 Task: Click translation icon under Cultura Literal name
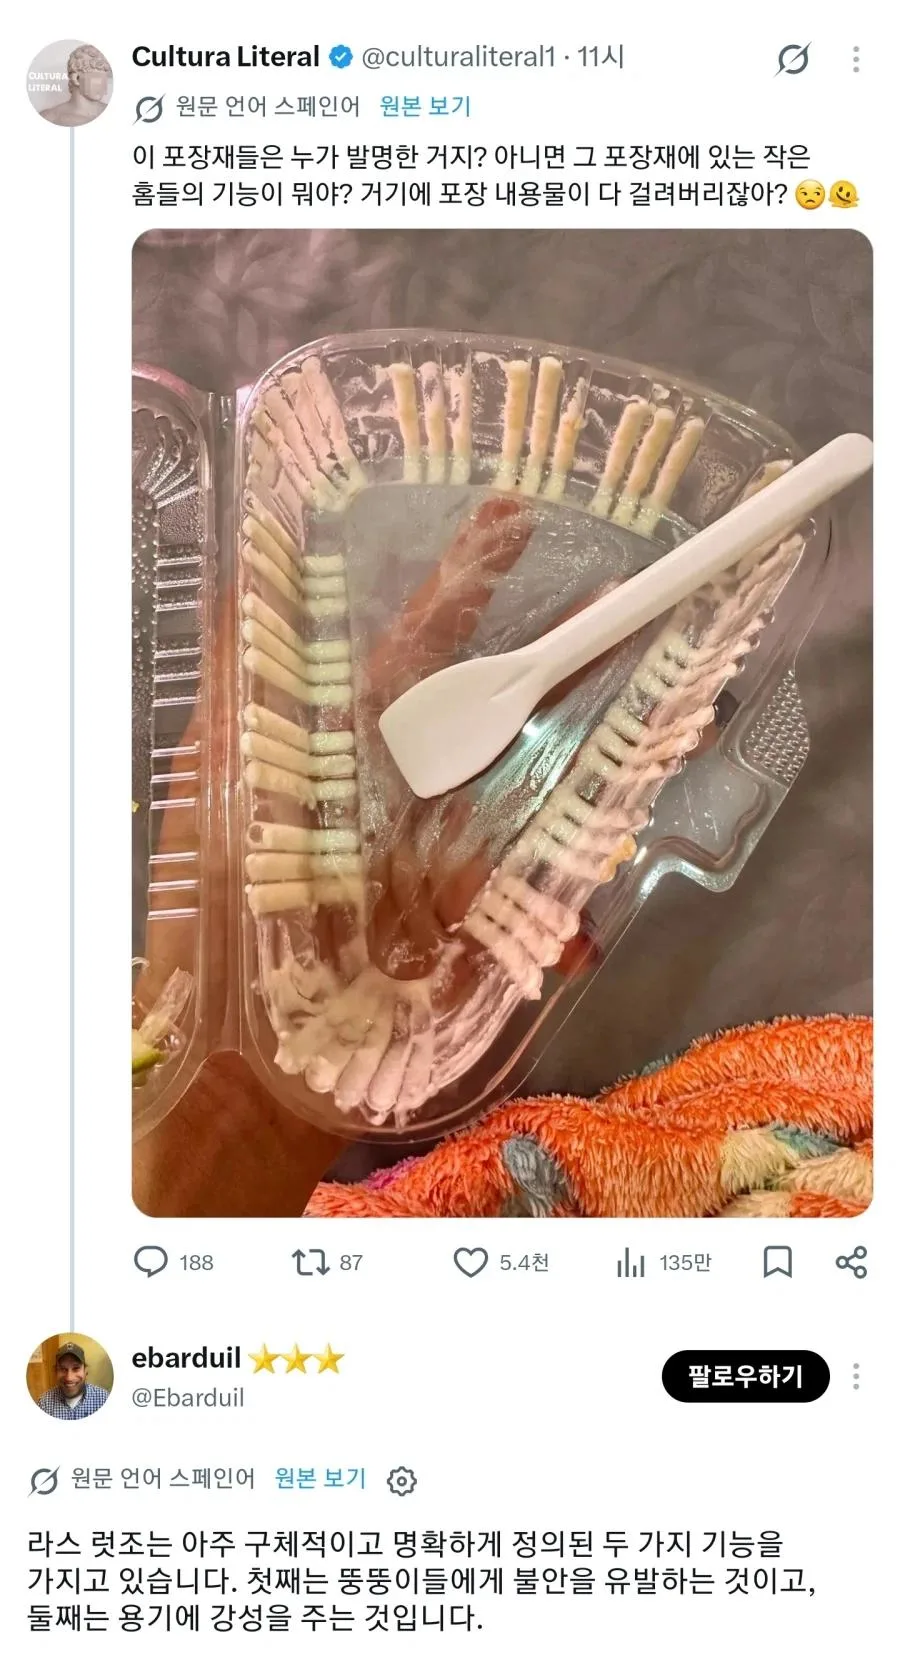(149, 108)
